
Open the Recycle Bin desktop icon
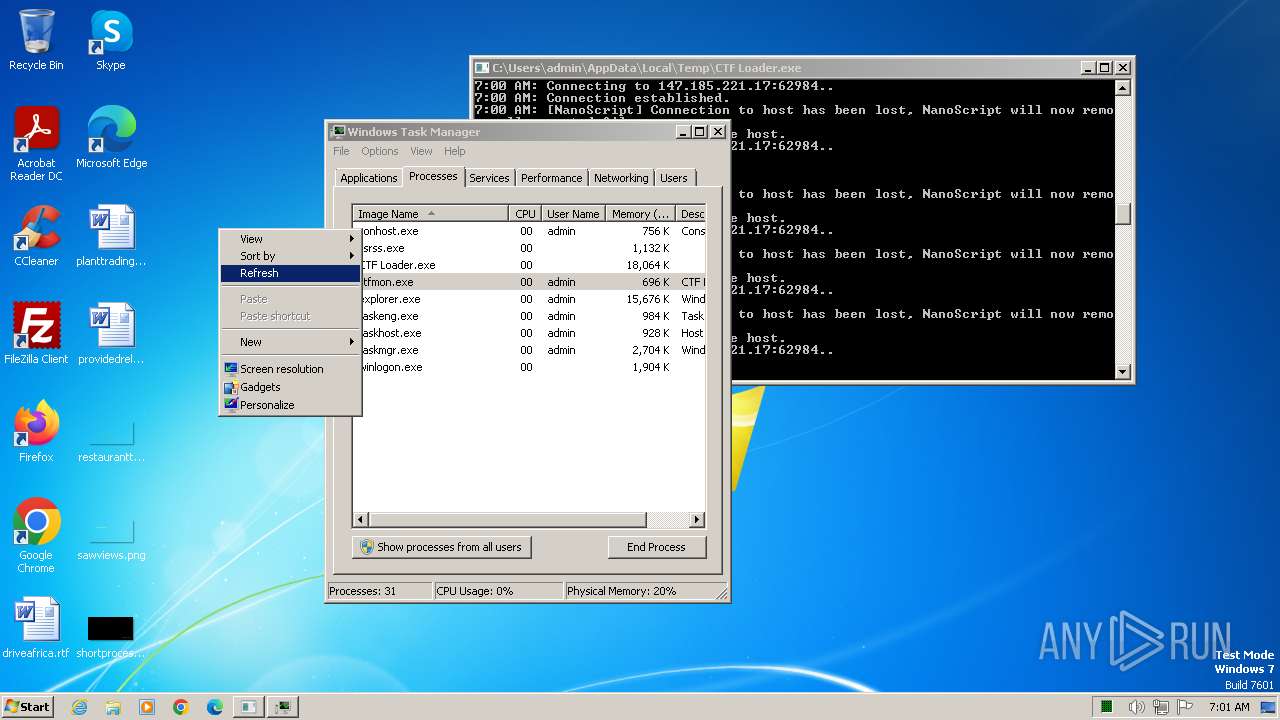click(x=36, y=40)
